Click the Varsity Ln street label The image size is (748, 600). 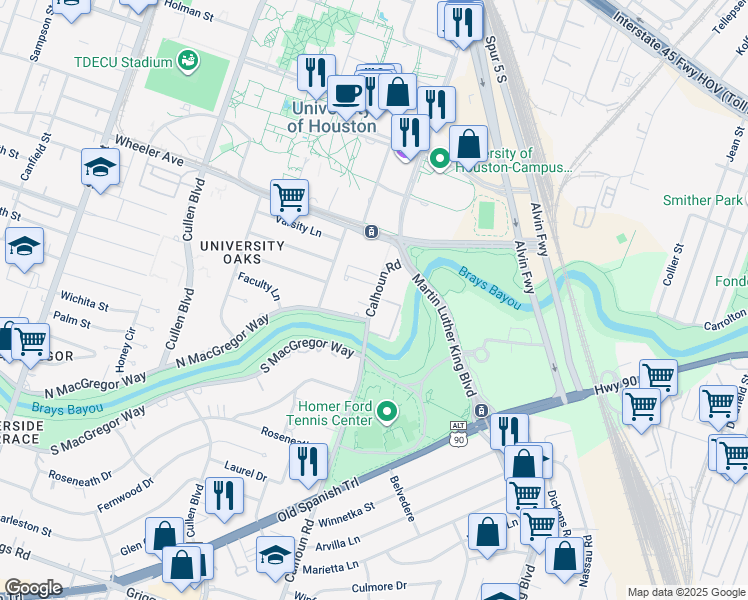(299, 226)
